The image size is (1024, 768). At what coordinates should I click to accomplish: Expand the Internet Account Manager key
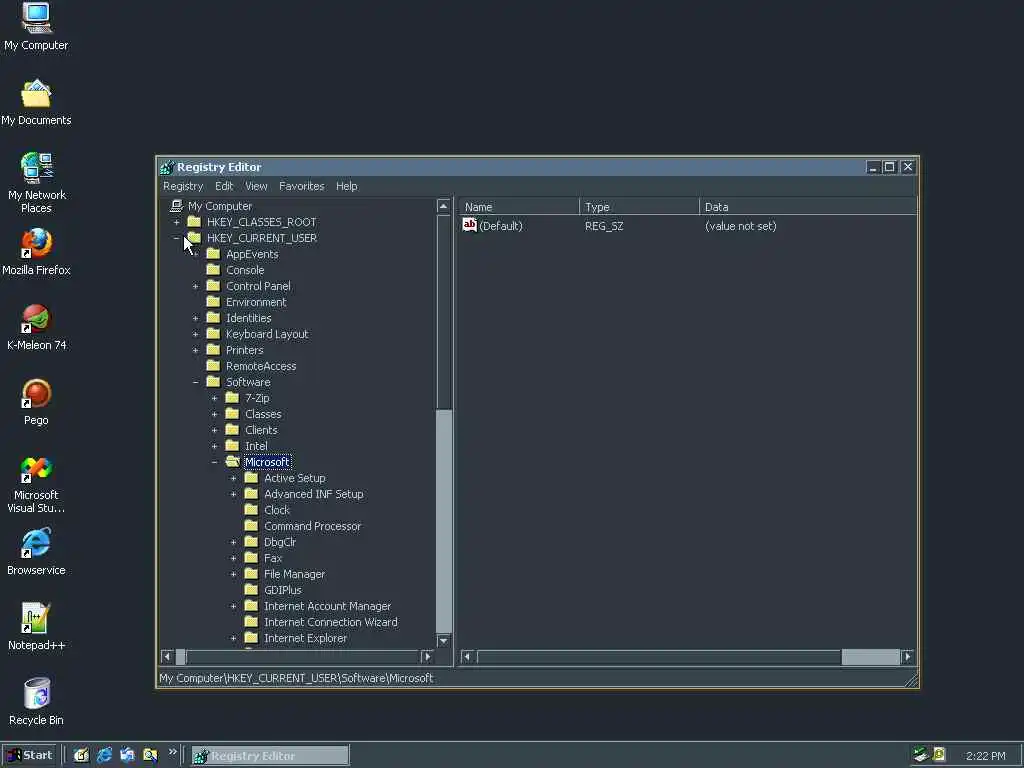(233, 606)
